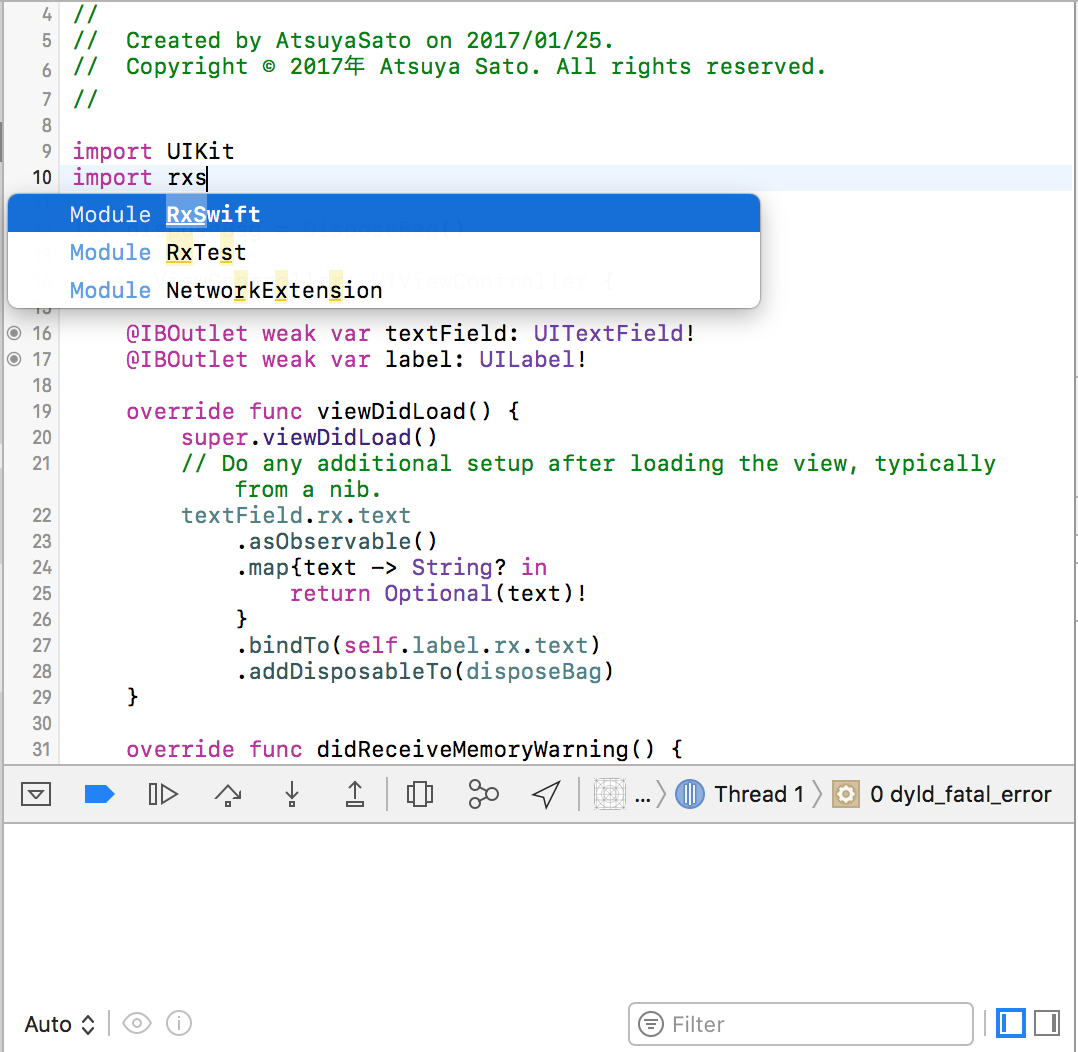
Task: Choose Module RxTest completion
Action: click(384, 252)
